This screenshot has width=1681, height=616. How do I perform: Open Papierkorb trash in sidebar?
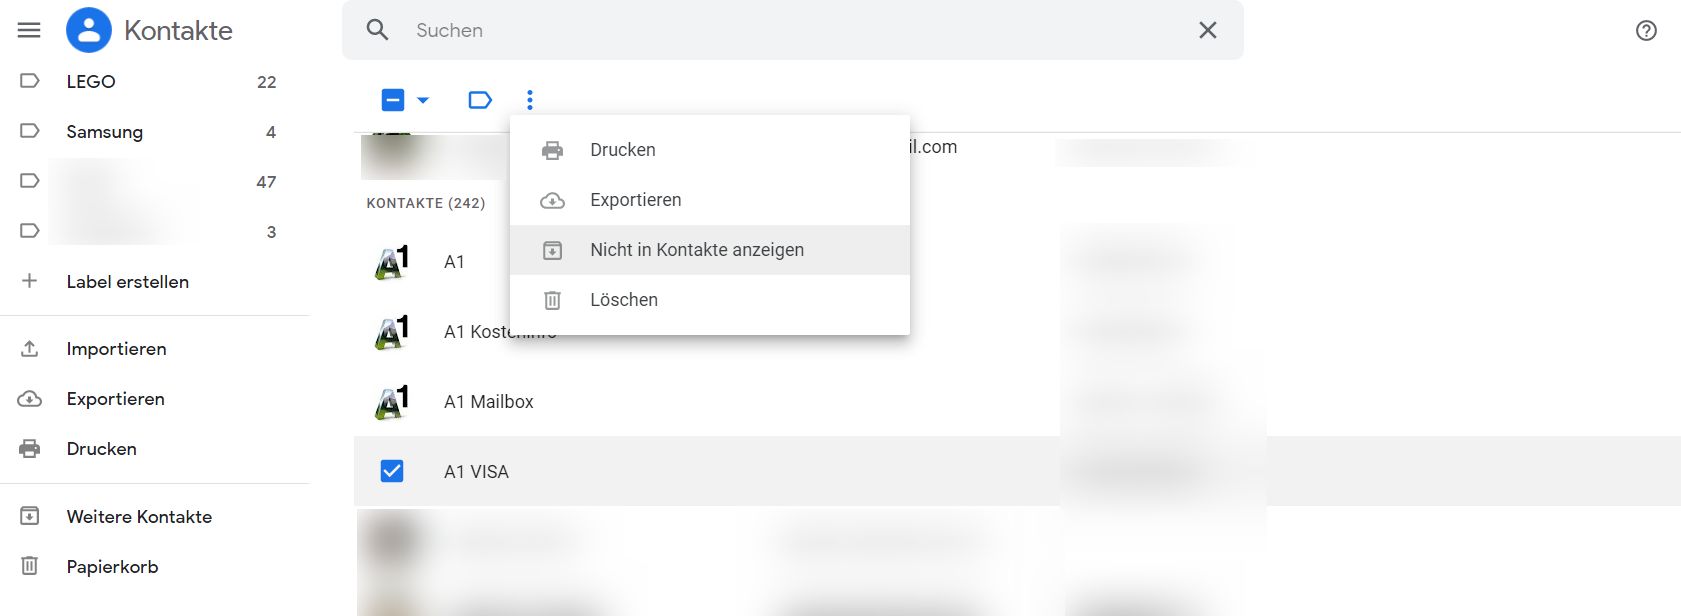coord(112,567)
